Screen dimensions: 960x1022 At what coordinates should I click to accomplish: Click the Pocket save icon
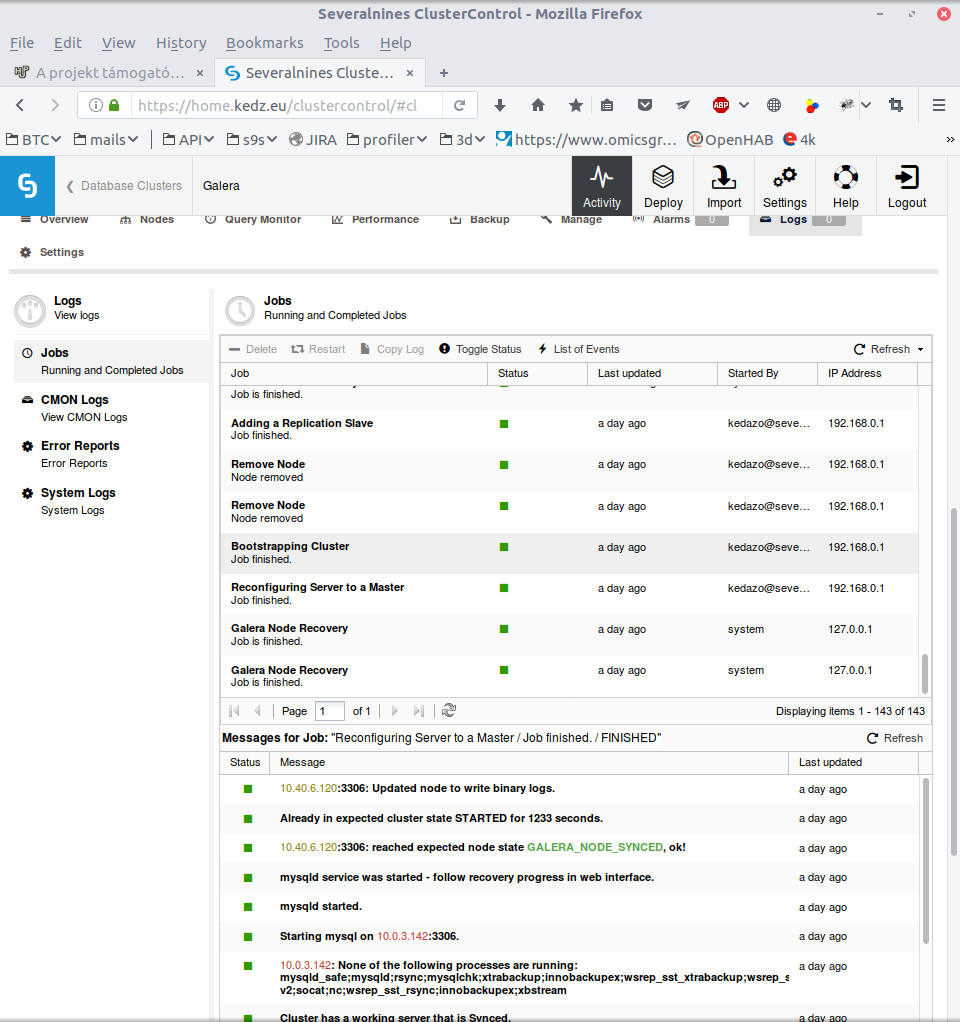coord(645,106)
